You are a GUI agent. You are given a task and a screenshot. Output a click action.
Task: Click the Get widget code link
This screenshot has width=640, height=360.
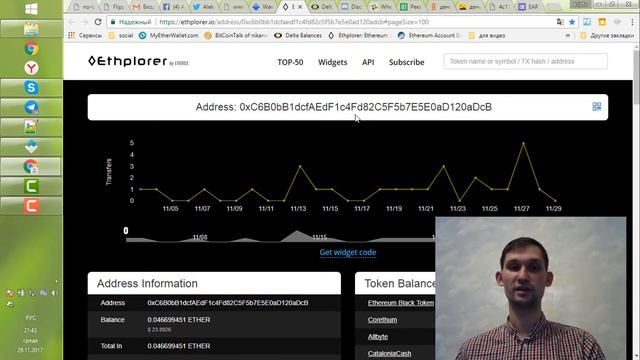(348, 252)
